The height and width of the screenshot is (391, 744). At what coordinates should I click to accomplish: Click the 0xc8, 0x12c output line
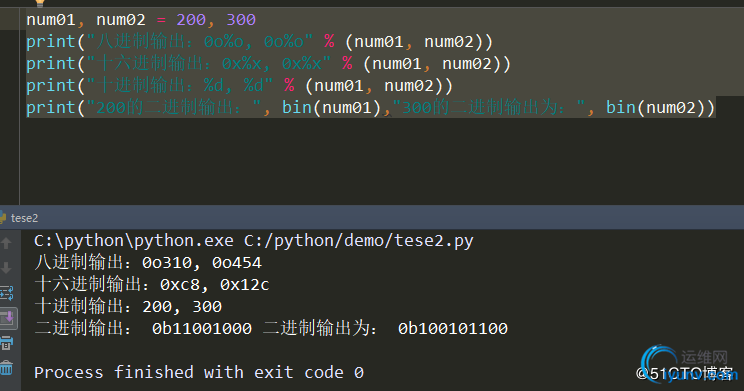[152, 284]
